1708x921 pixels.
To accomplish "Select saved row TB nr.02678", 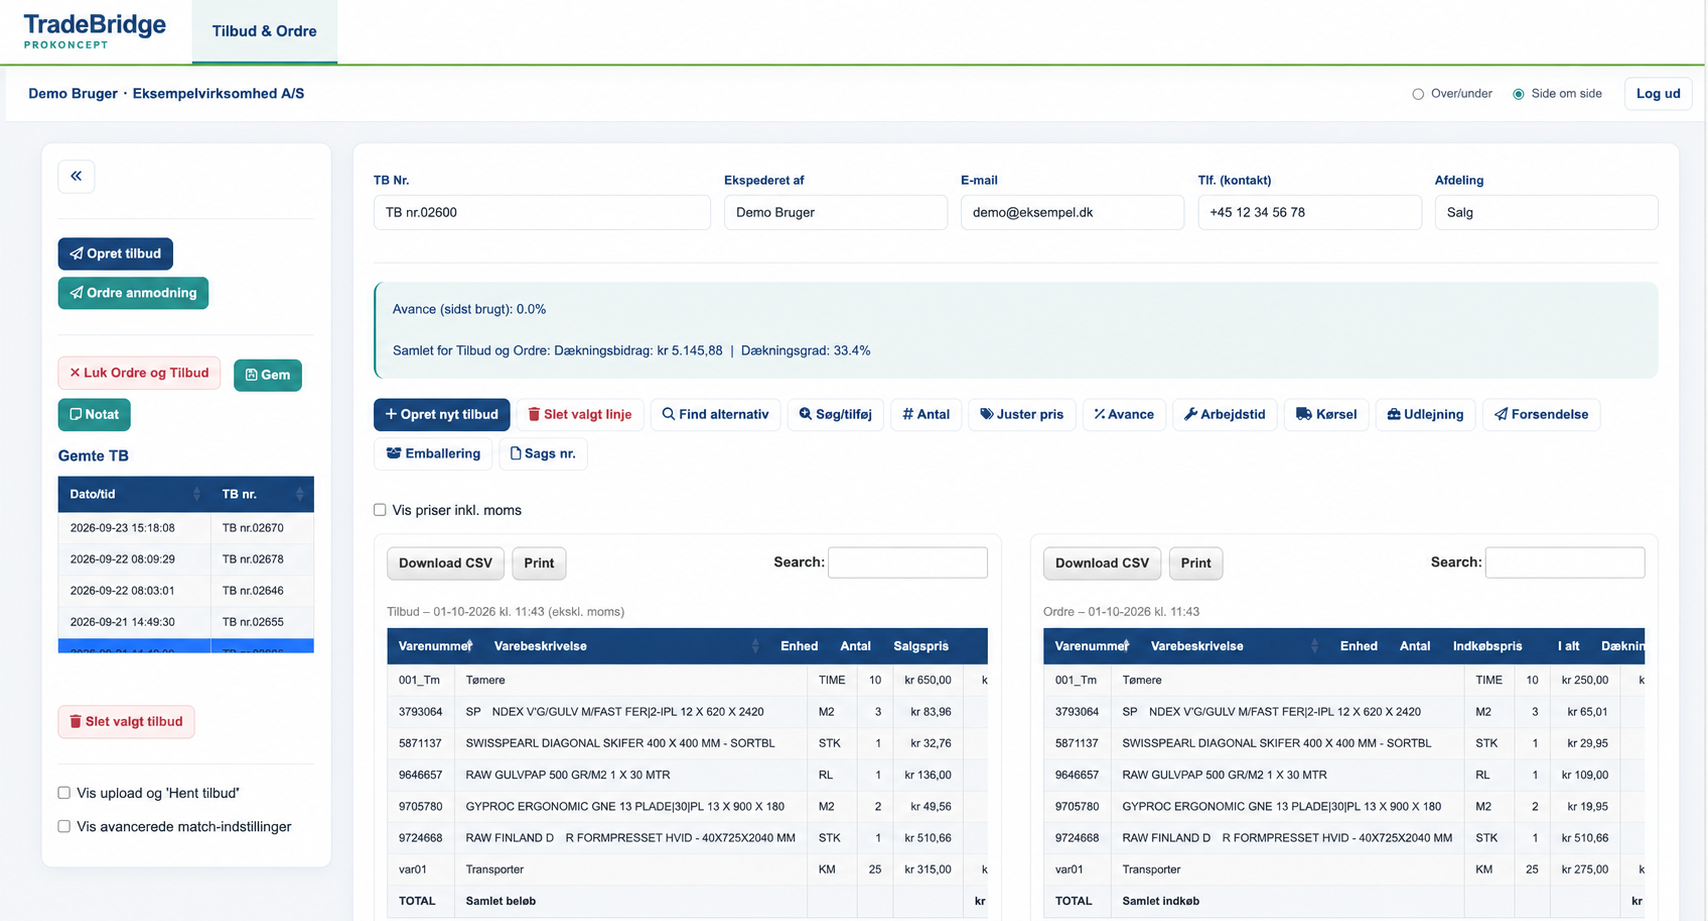I will pos(186,559).
